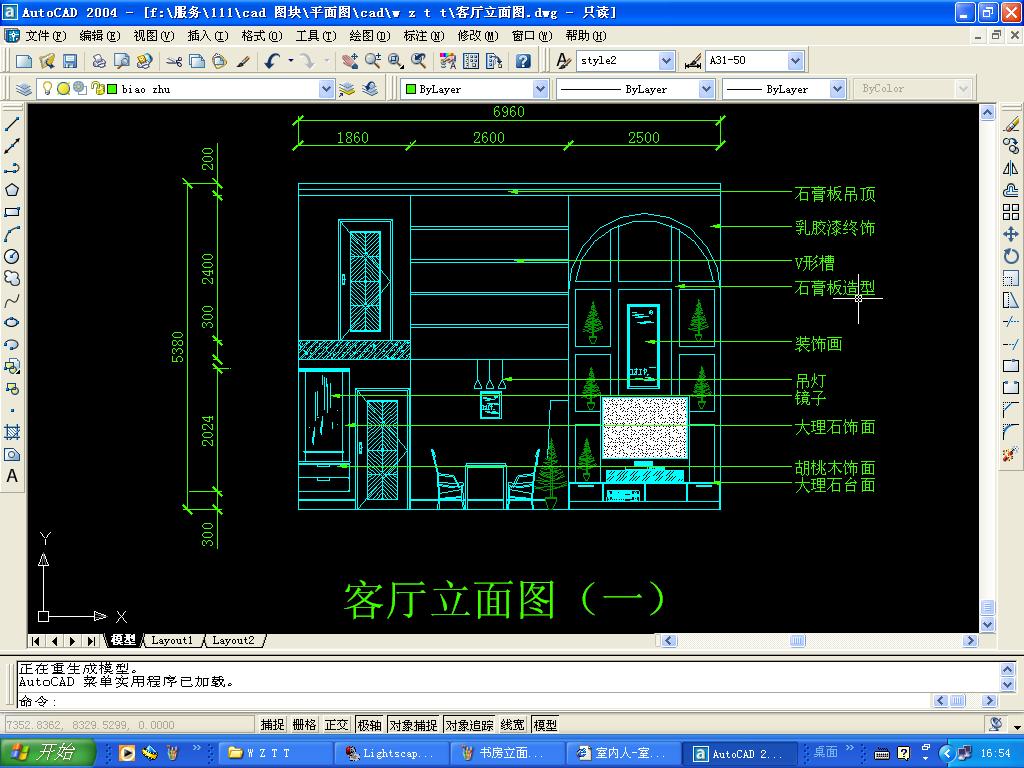The image size is (1024, 768).
Task: Click the Windows 开始 Start button
Action: [47, 753]
